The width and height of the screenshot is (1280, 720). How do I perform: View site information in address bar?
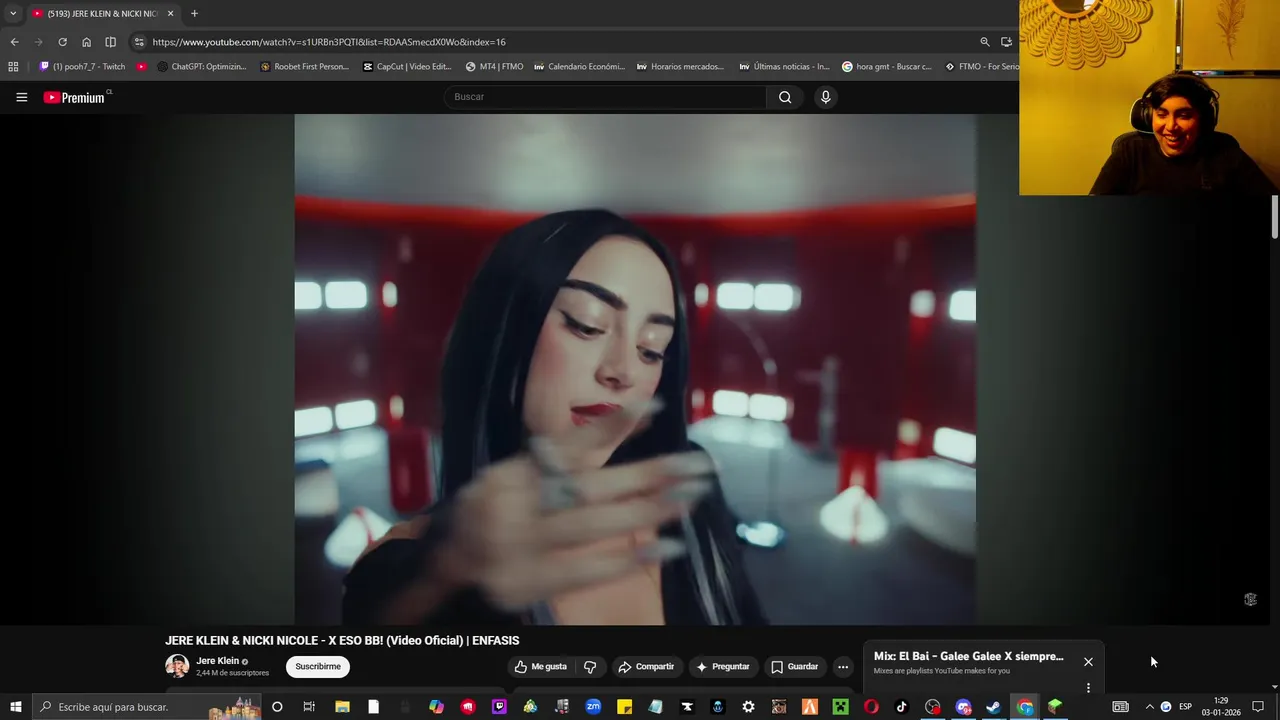pyautogui.click(x=139, y=42)
